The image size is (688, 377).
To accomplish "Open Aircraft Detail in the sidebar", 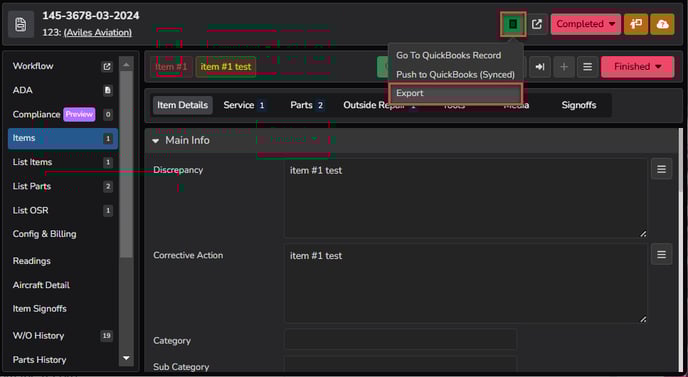I will [x=63, y=285].
